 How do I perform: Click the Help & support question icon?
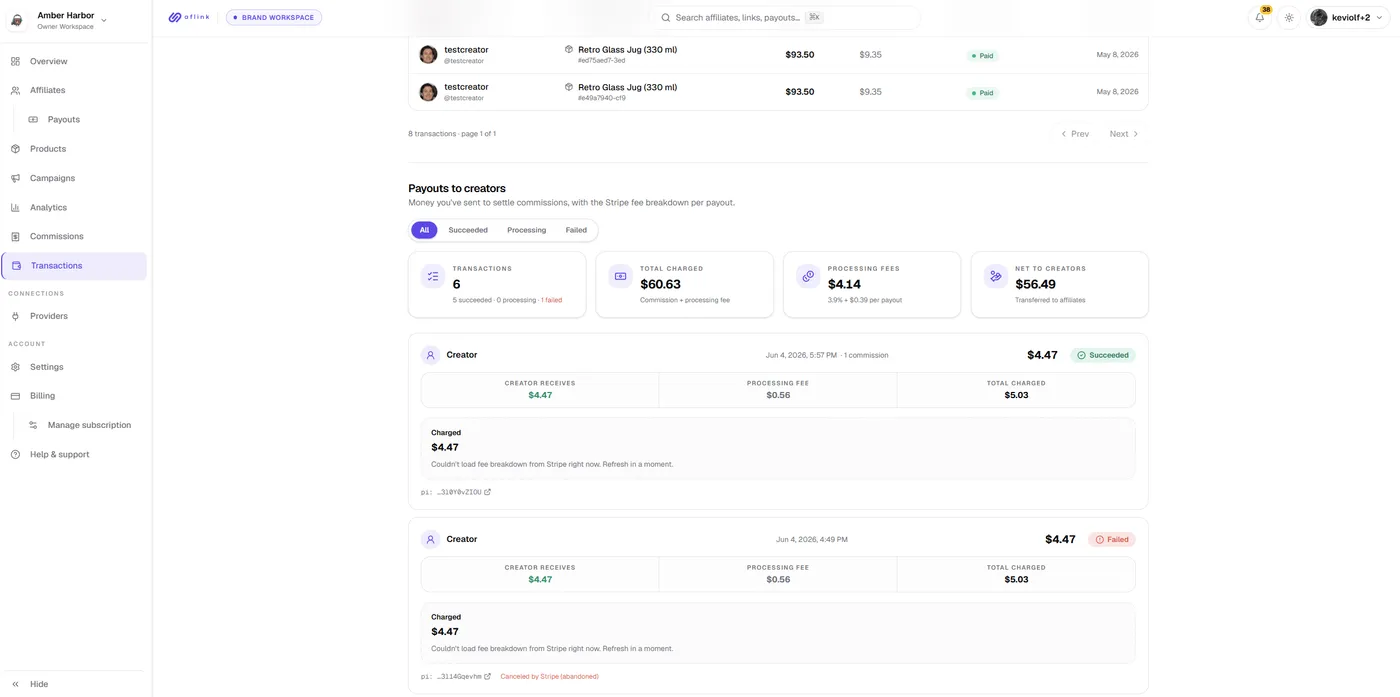point(15,454)
